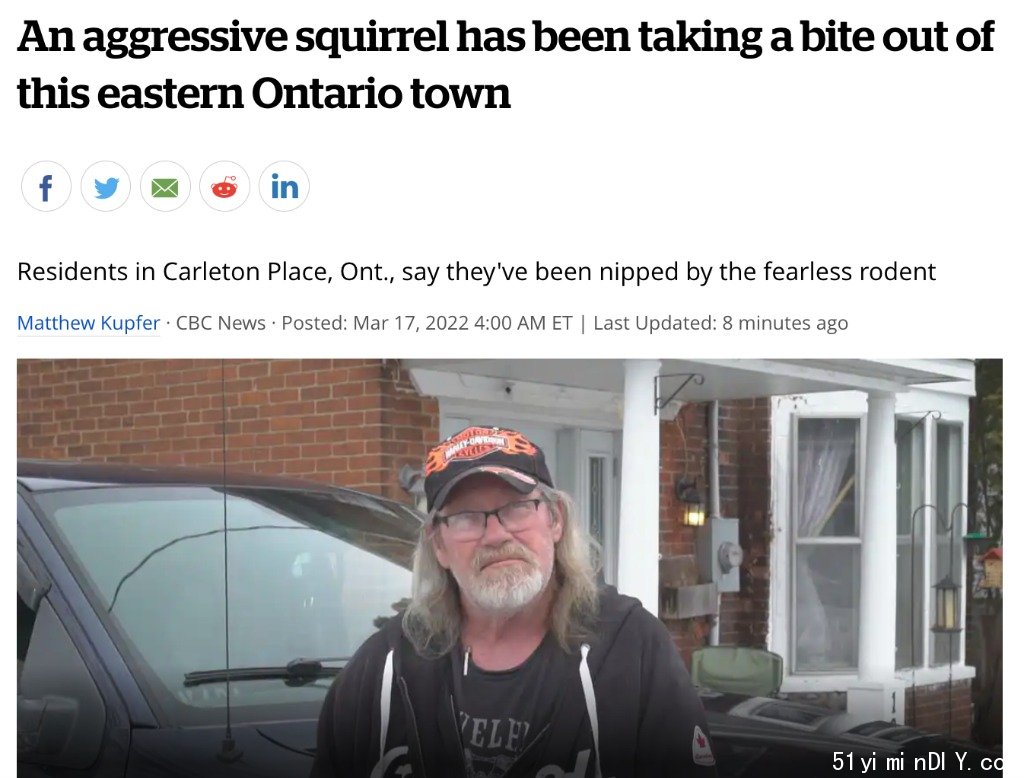1024x778 pixels.
Task: Click 'this eastern Ontario town' headline line
Action: pos(263,93)
